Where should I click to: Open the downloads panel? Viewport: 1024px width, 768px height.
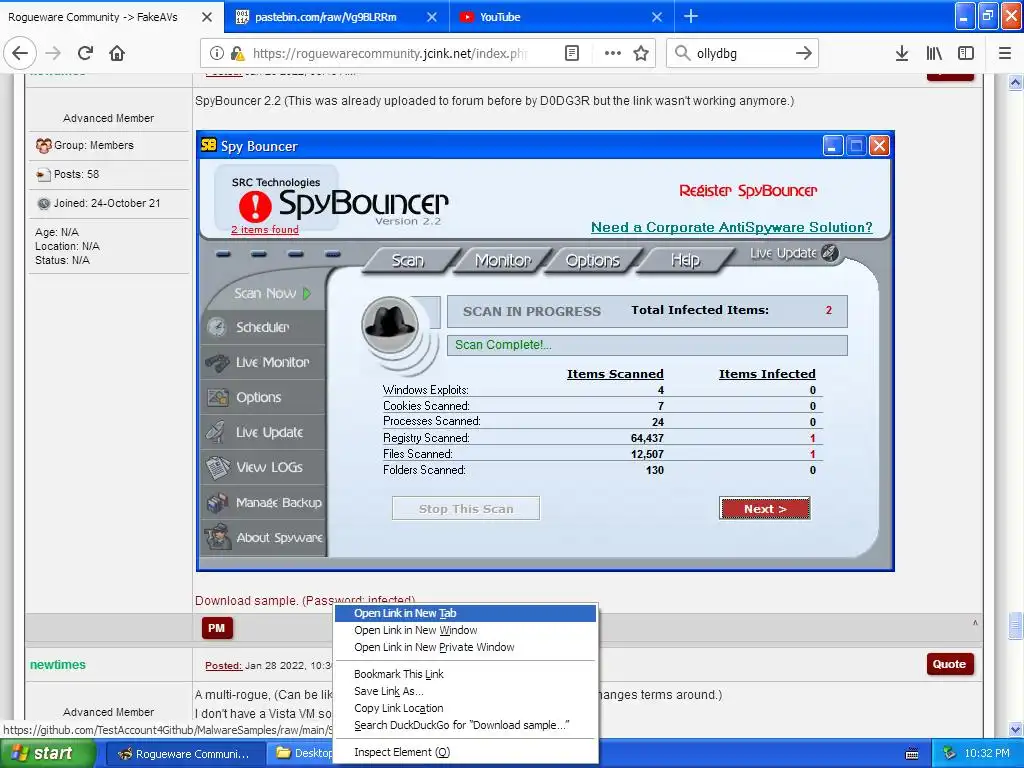point(901,53)
